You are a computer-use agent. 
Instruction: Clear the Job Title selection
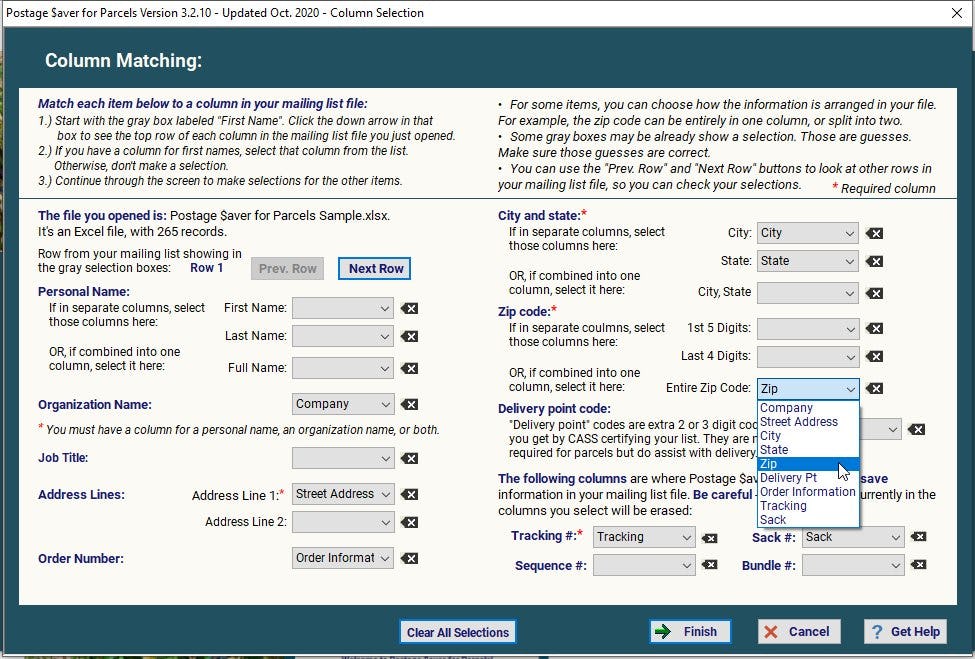408,458
